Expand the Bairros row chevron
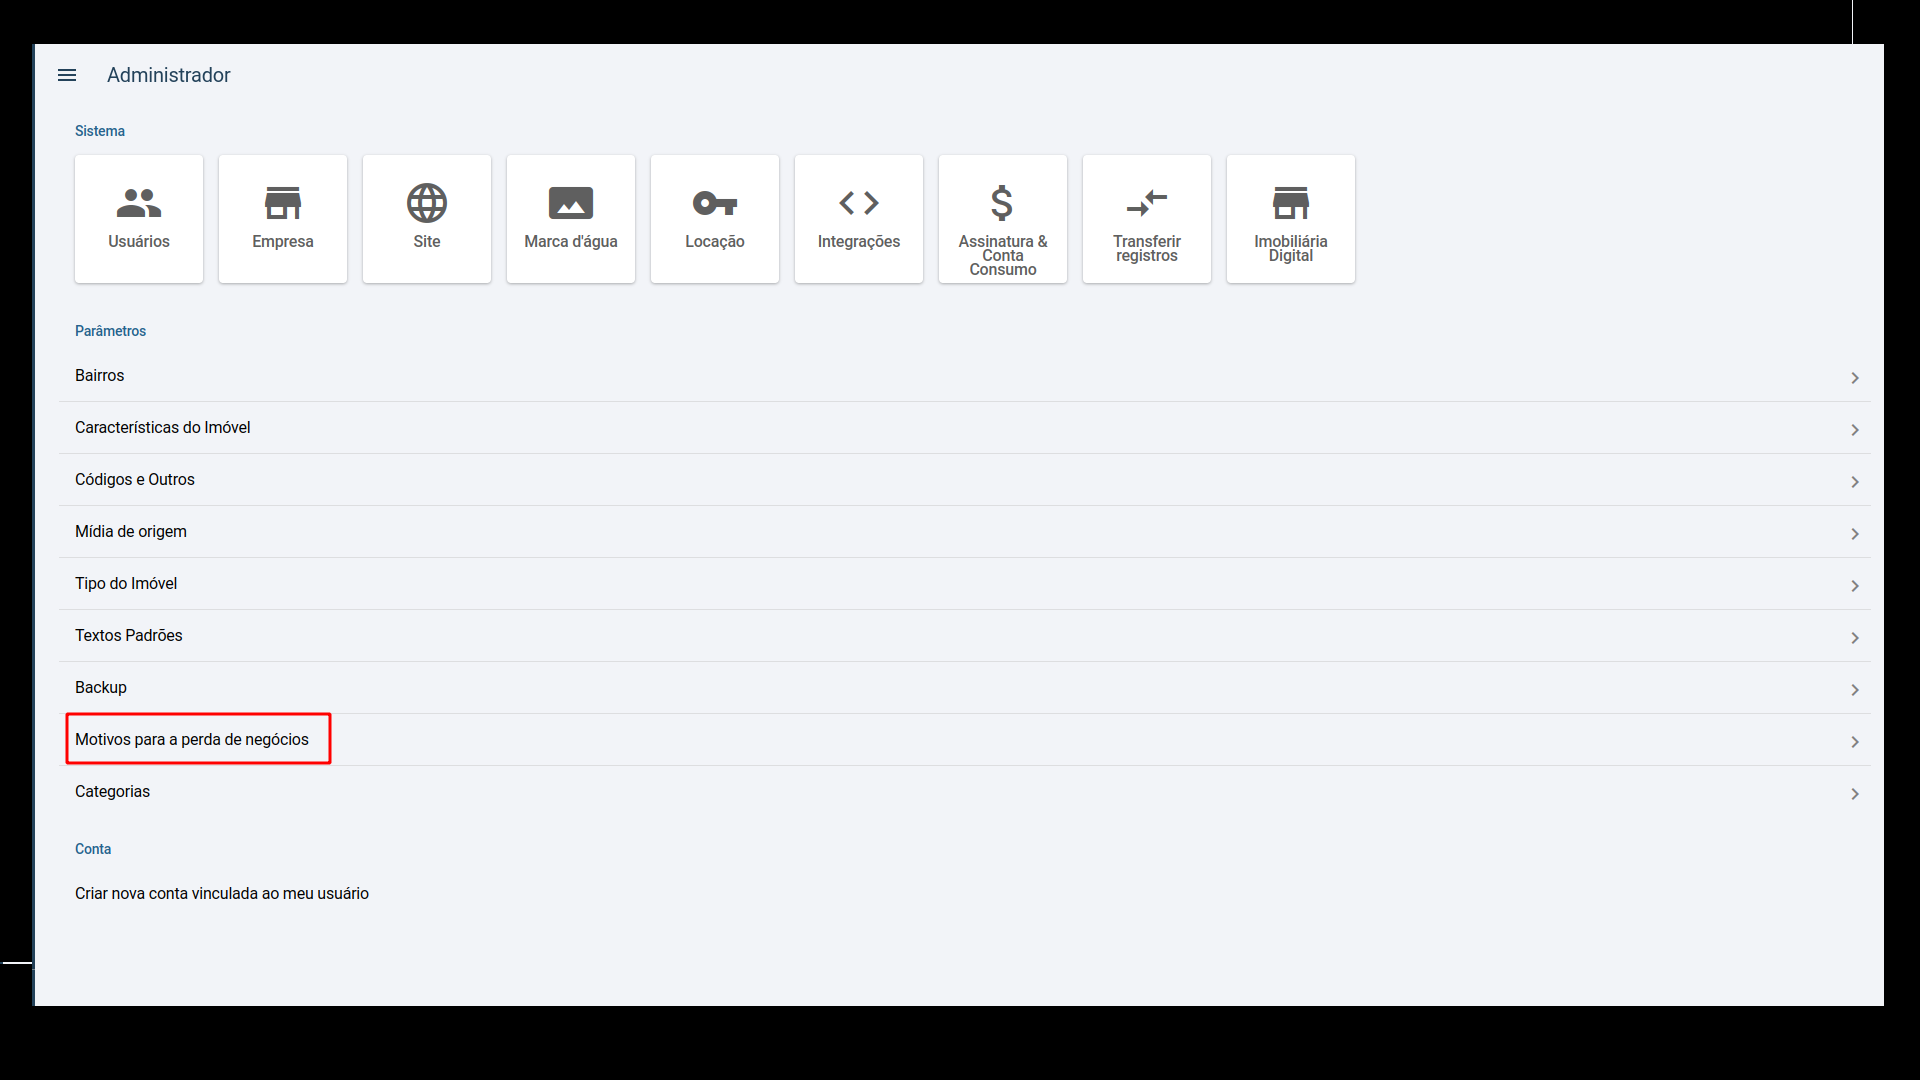This screenshot has width=1920, height=1080. [x=1855, y=378]
